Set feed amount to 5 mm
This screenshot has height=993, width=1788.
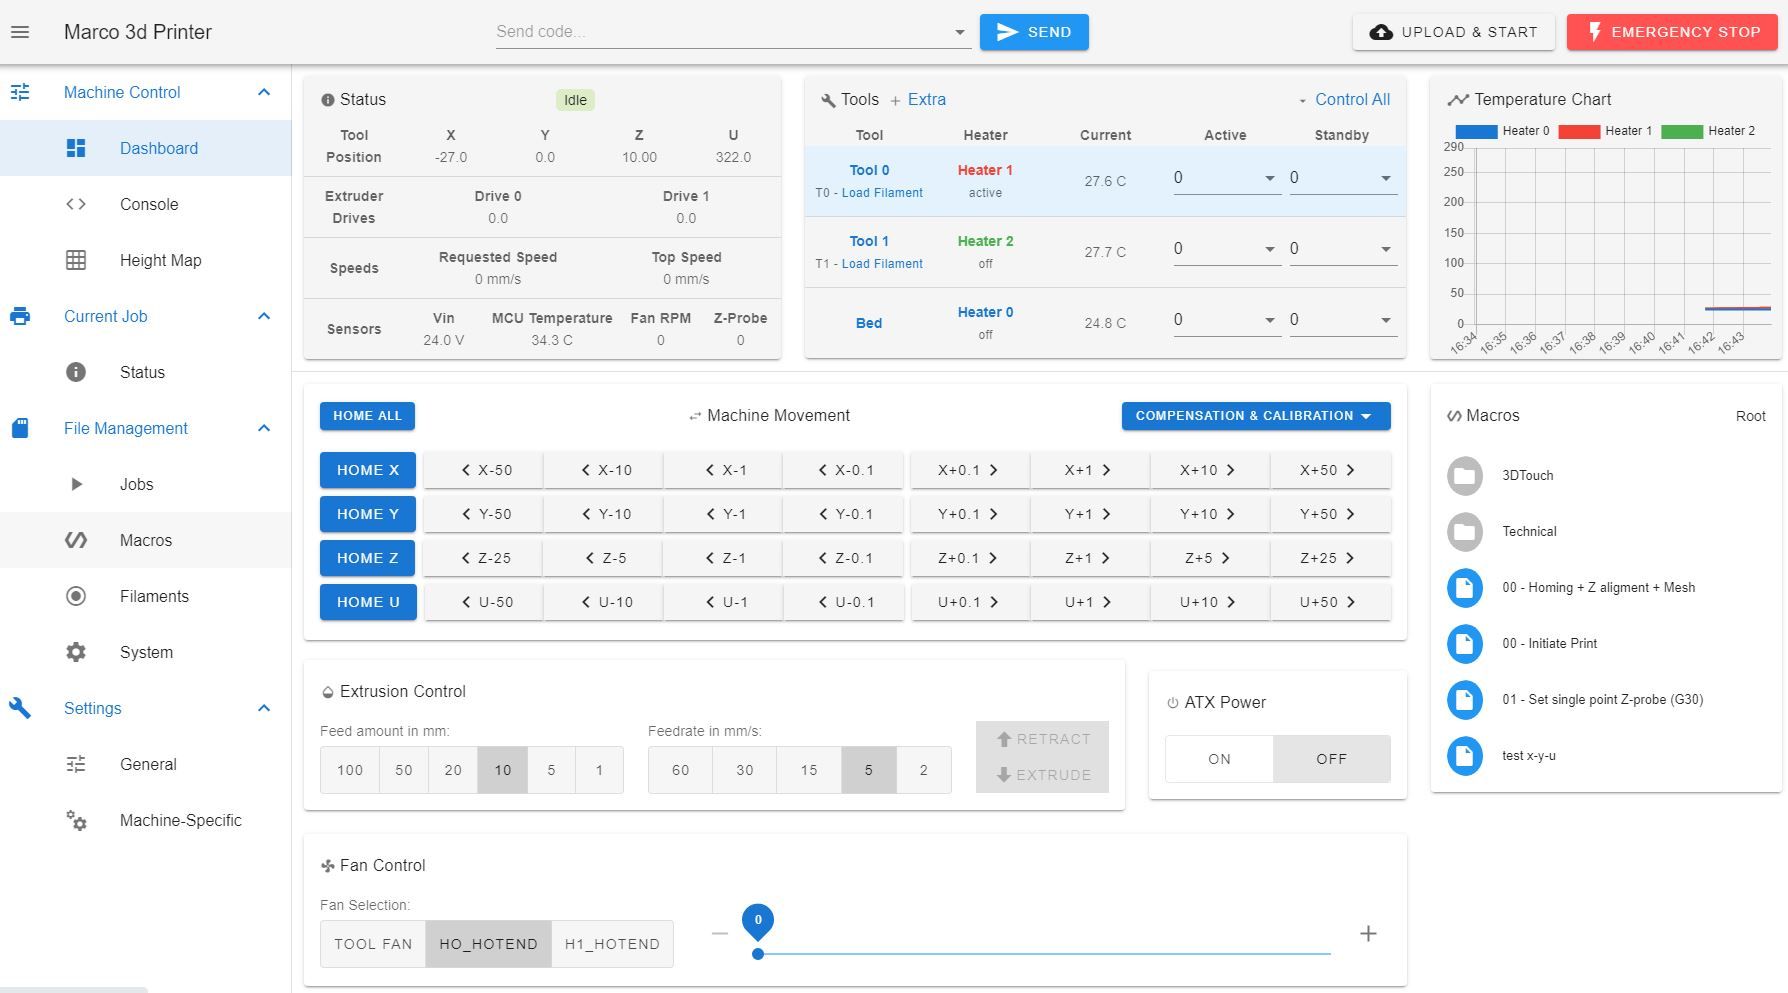click(x=551, y=770)
